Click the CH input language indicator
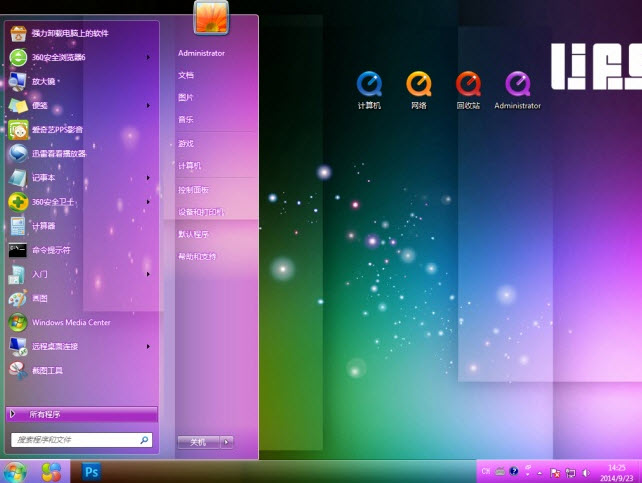Image resolution: width=642 pixels, height=483 pixels. pyautogui.click(x=486, y=472)
